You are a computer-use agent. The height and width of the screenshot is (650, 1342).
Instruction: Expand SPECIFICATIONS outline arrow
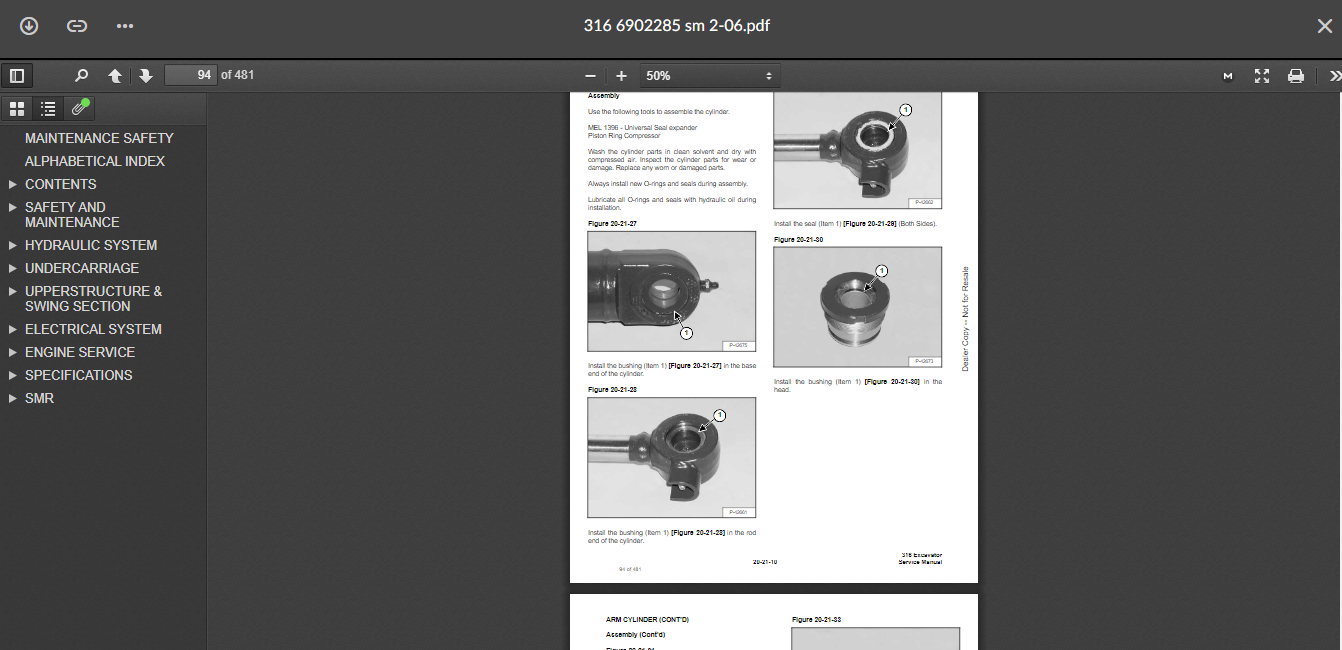pos(13,375)
